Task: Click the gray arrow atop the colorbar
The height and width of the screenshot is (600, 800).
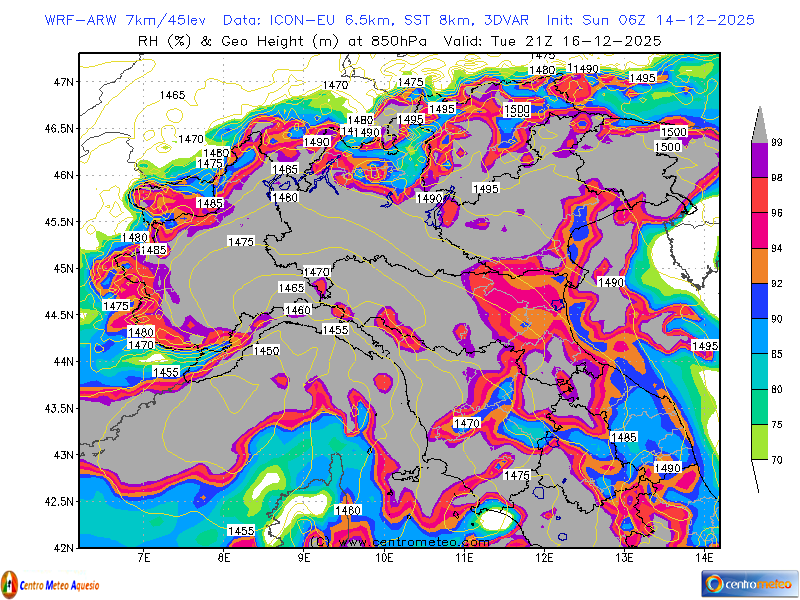Action: 762,125
